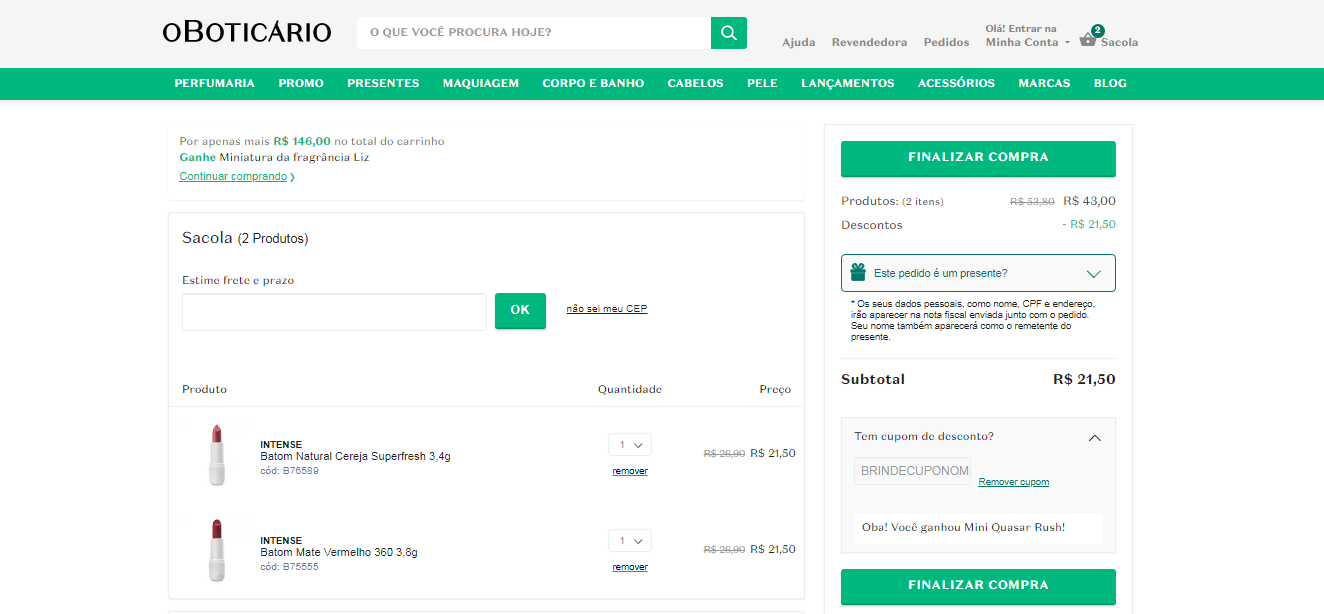Click product name 'Batom Mate Vermelho 360 3,8g'
This screenshot has height=614, width=1324.
[339, 552]
